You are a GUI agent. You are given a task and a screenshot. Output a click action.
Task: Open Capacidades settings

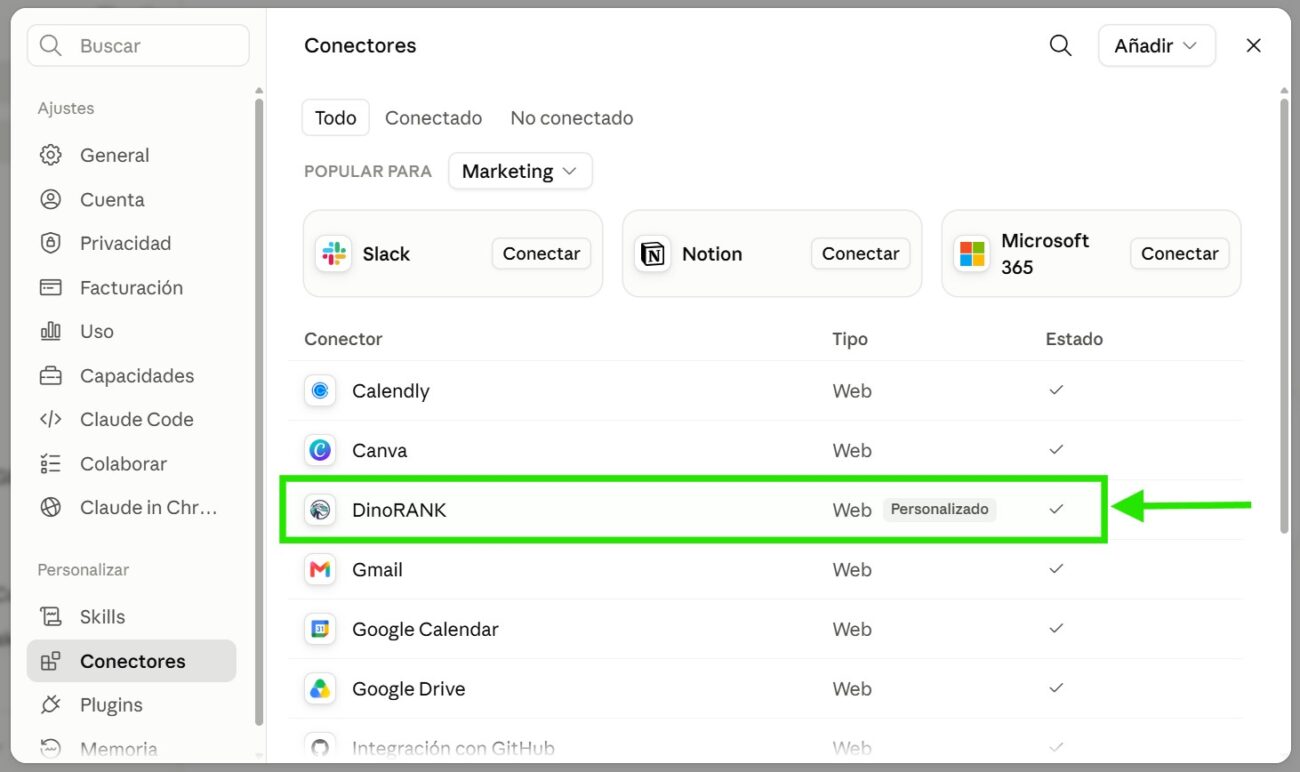131,376
